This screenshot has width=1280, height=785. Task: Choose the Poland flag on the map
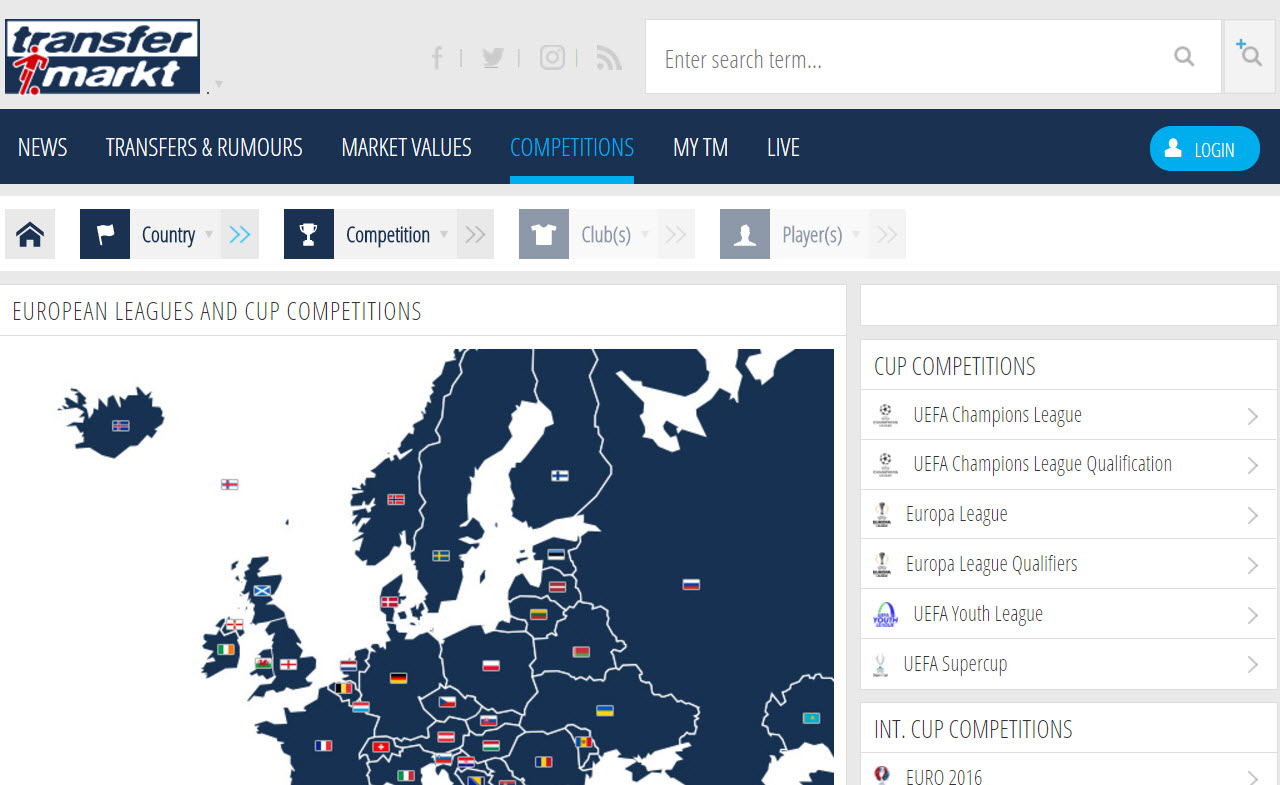pyautogui.click(x=491, y=665)
